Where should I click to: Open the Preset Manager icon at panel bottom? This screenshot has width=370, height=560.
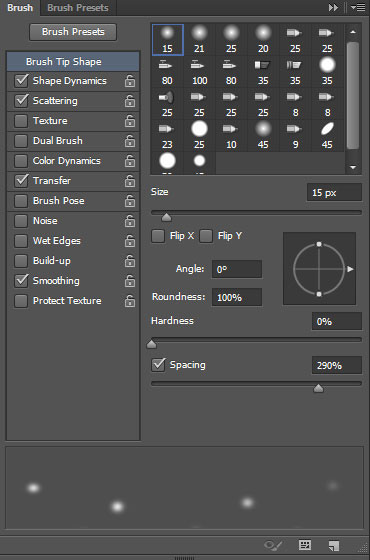pyautogui.click(x=305, y=545)
